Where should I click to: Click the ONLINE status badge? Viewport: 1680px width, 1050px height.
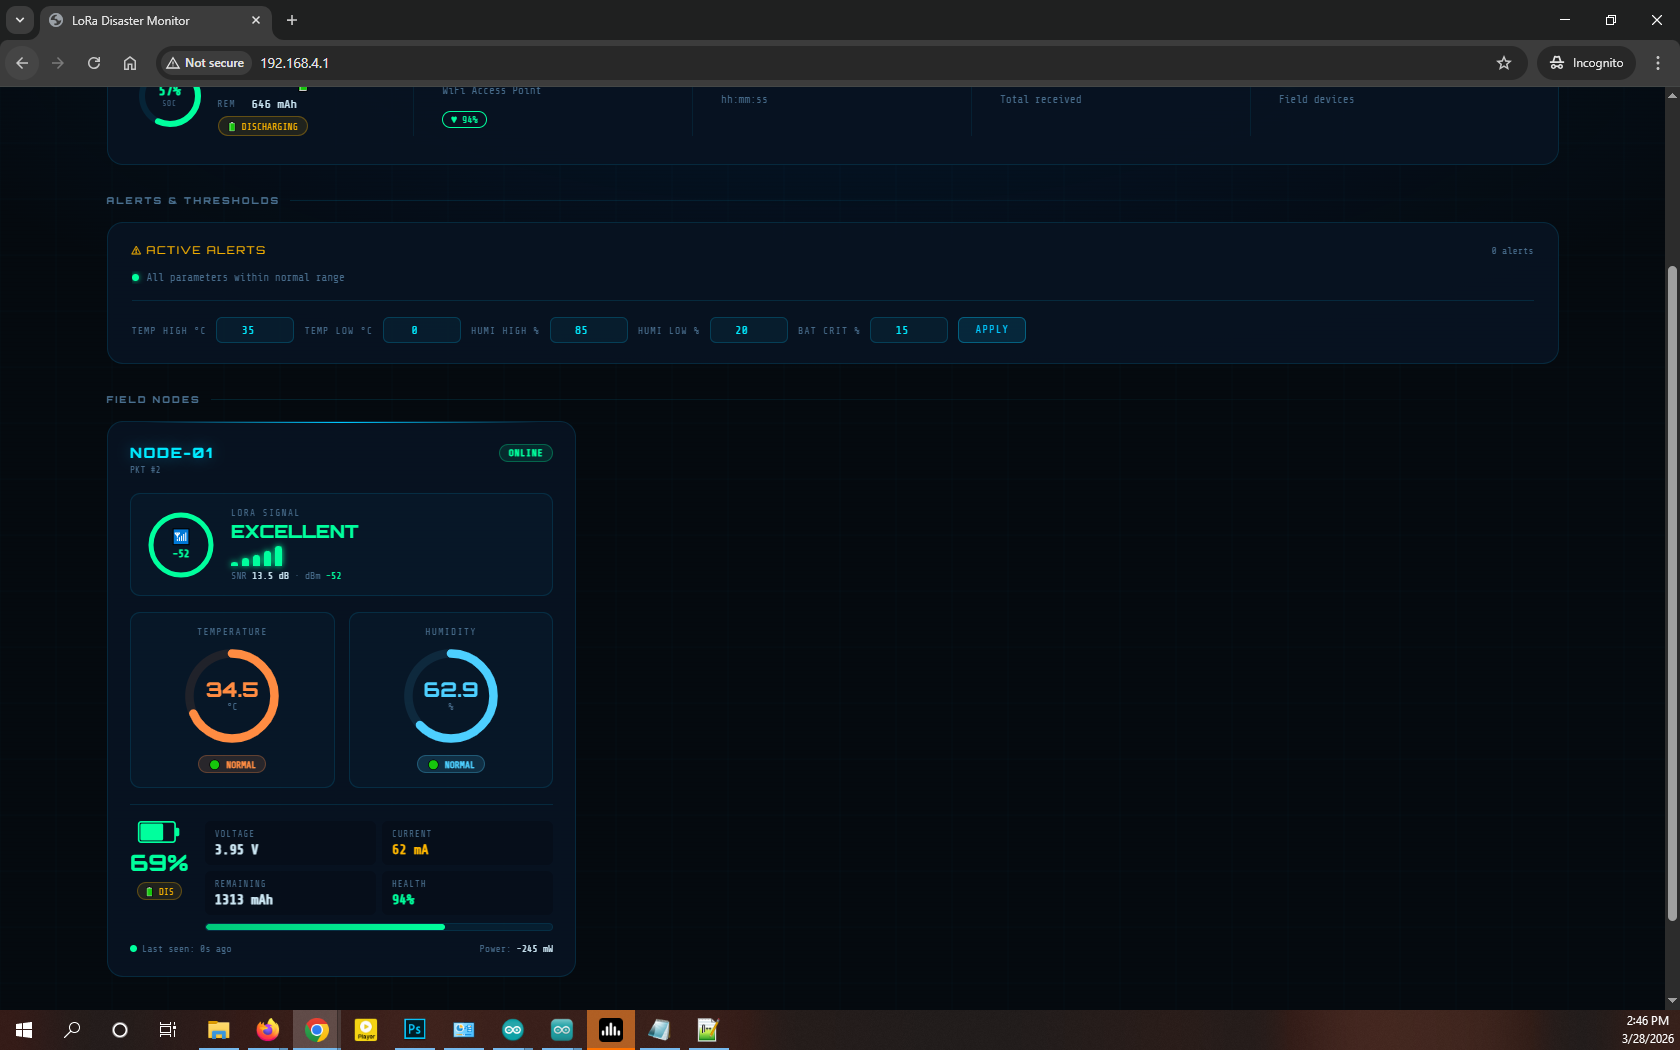526,453
